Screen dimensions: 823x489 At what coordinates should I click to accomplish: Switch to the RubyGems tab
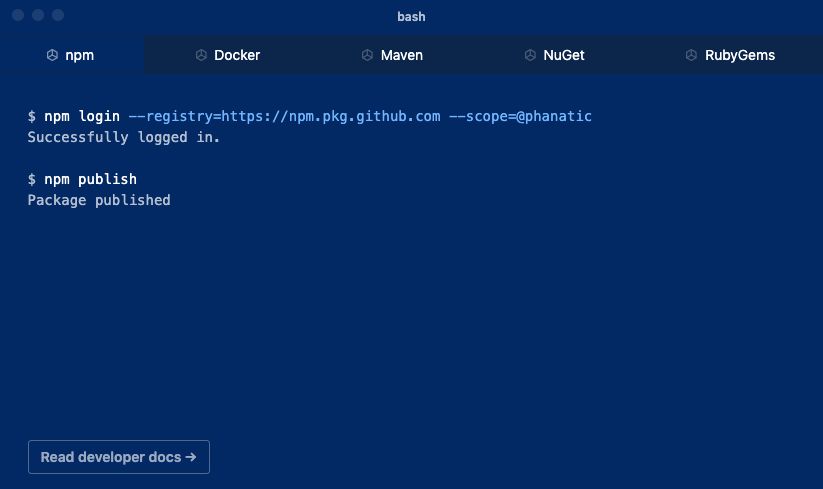click(x=730, y=55)
